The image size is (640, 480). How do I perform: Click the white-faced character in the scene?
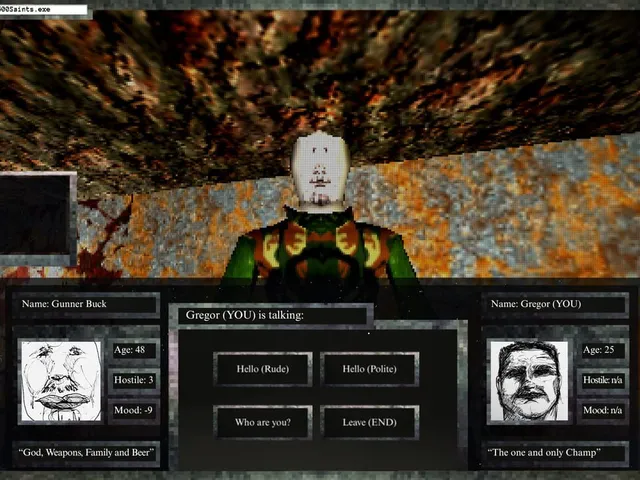321,212
